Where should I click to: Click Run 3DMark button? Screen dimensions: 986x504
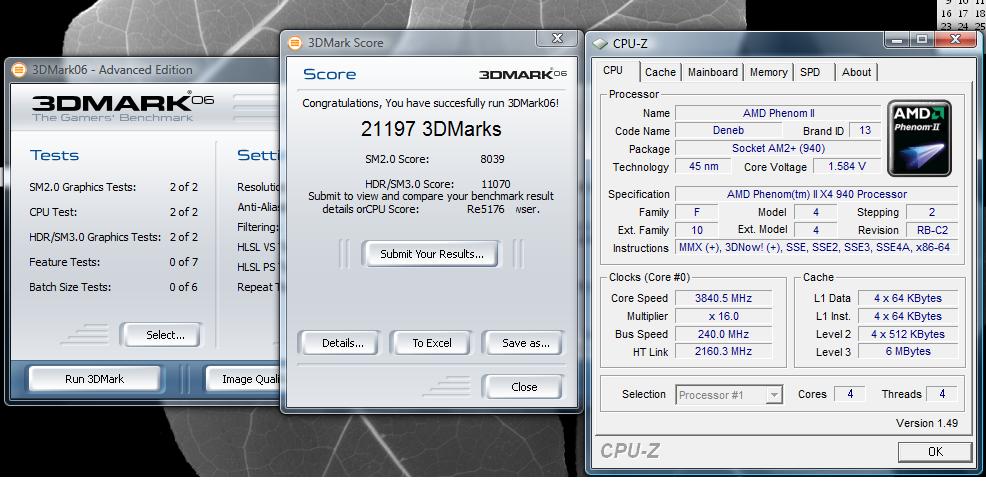tap(94, 379)
